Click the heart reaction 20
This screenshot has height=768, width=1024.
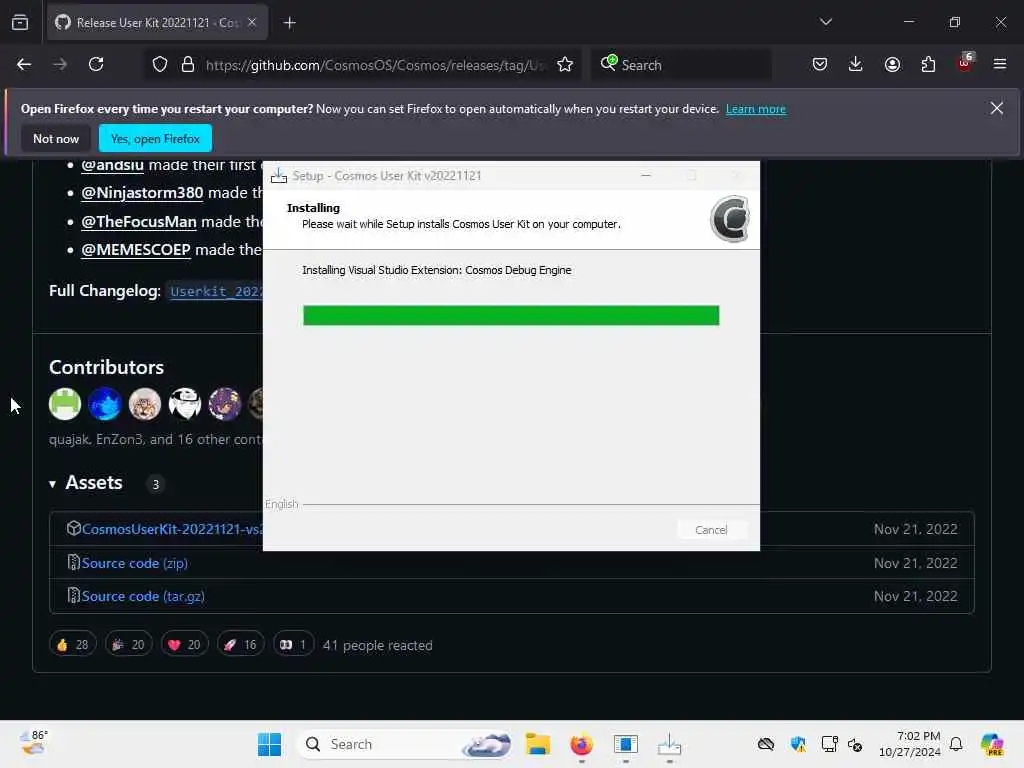[x=185, y=645]
